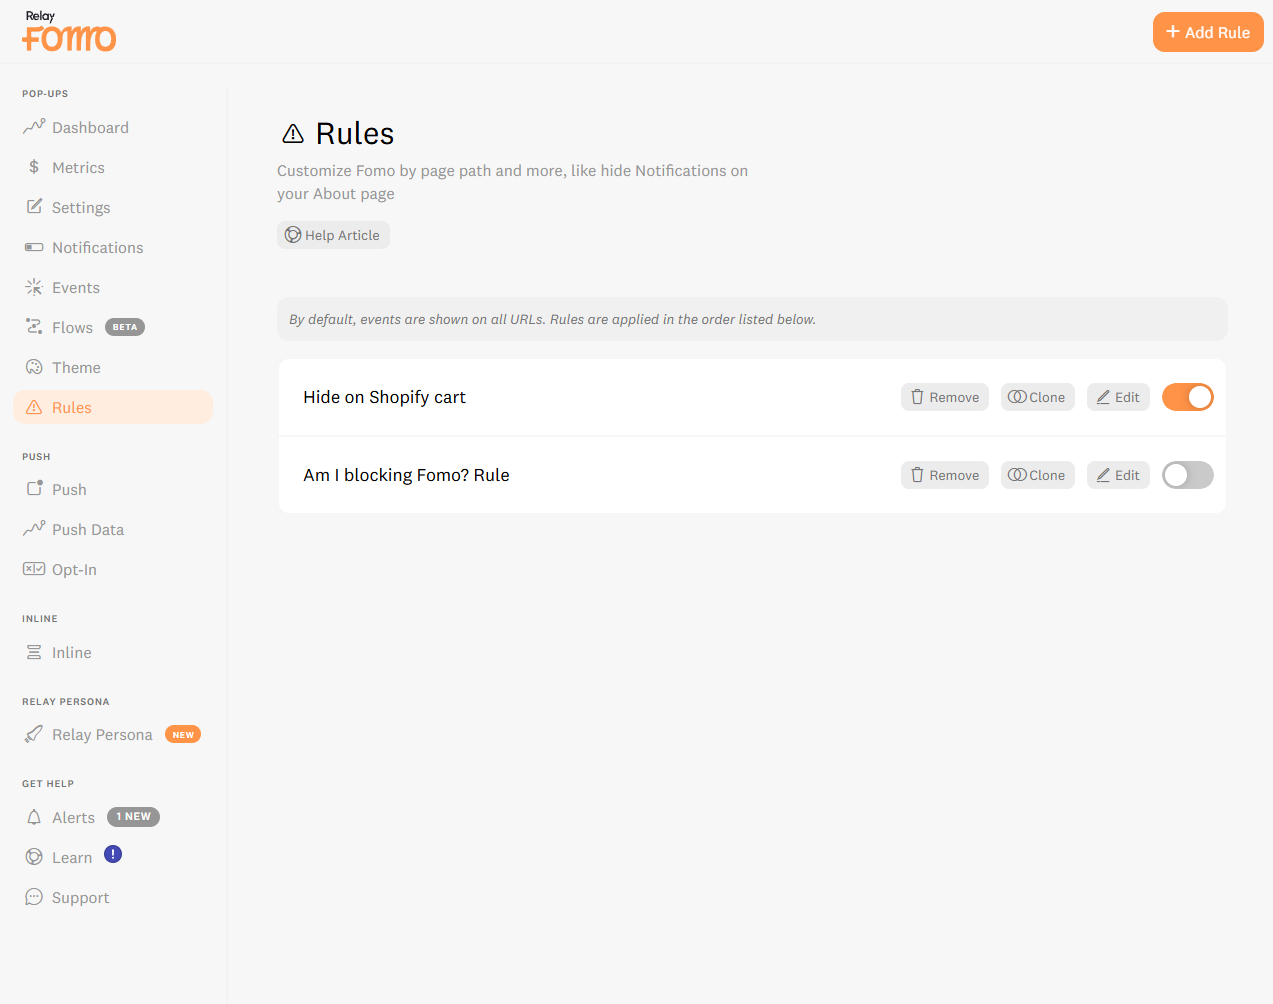Viewport: 1273px width, 1004px height.
Task: Click the INLINE section label
Action: tap(40, 619)
